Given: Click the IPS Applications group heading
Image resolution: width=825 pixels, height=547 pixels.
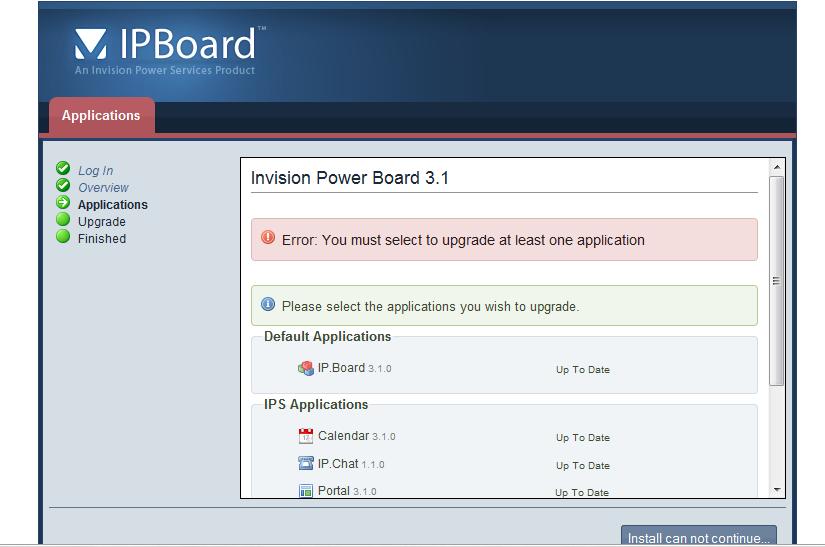Looking at the screenshot, I should (x=316, y=404).
